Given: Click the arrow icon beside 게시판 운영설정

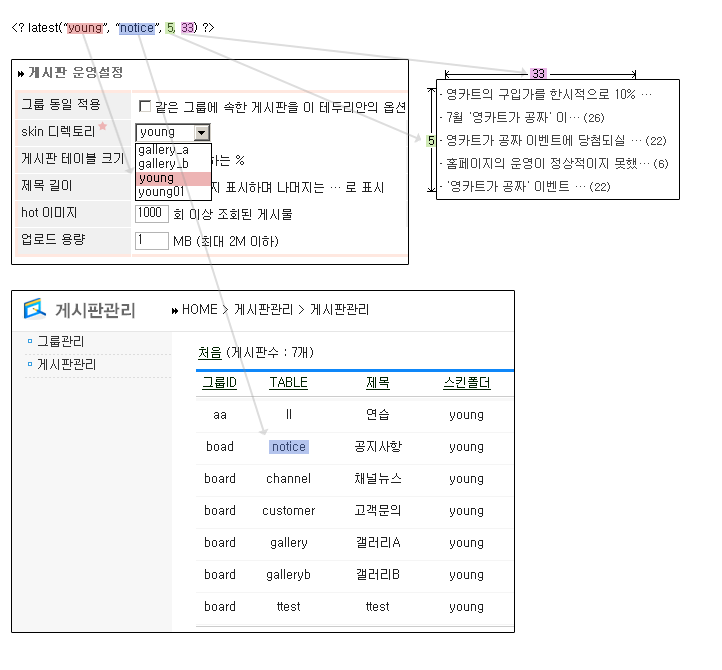Looking at the screenshot, I should 22,73.
